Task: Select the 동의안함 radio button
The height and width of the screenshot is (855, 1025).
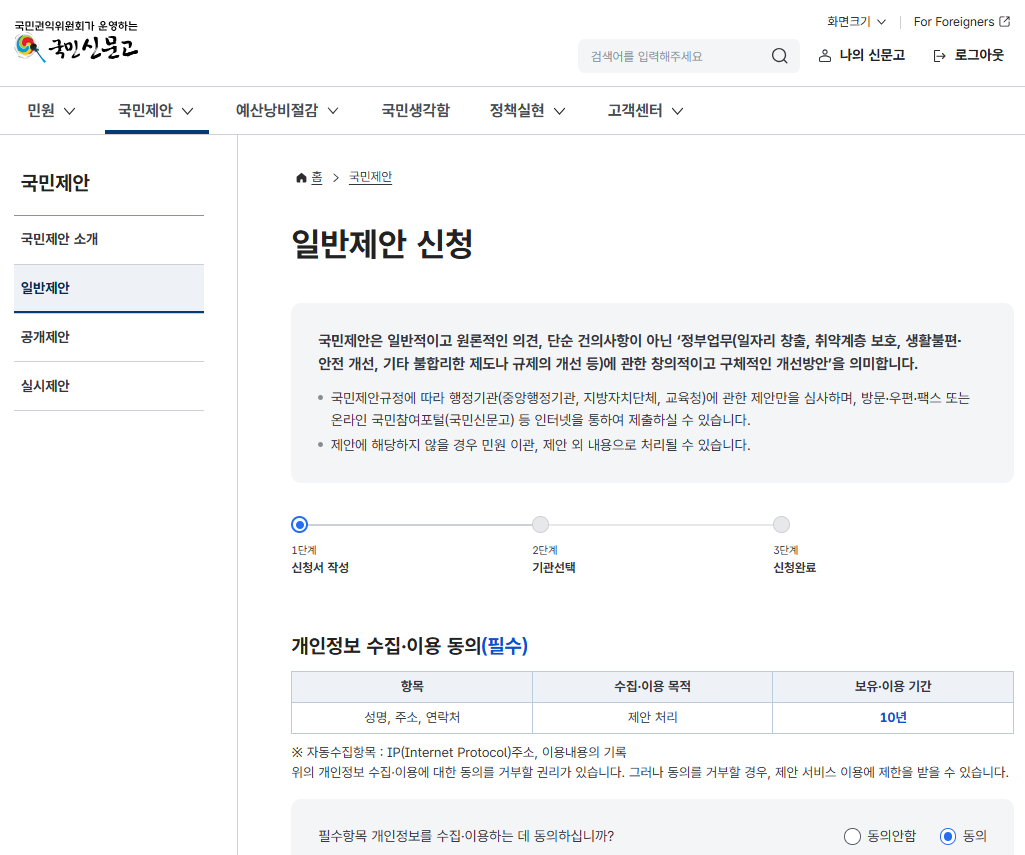Action: 851,836
